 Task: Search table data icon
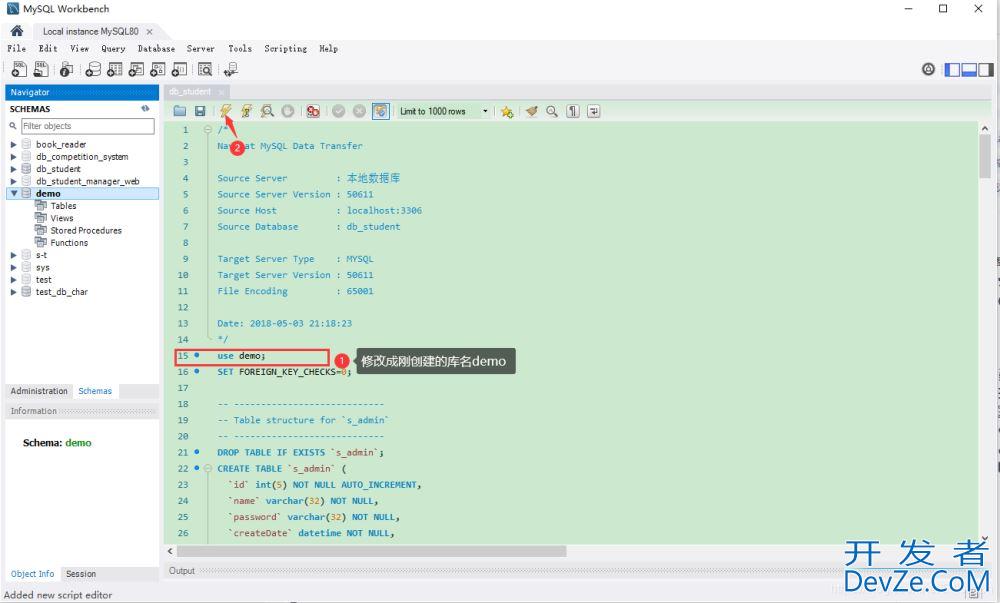point(205,69)
